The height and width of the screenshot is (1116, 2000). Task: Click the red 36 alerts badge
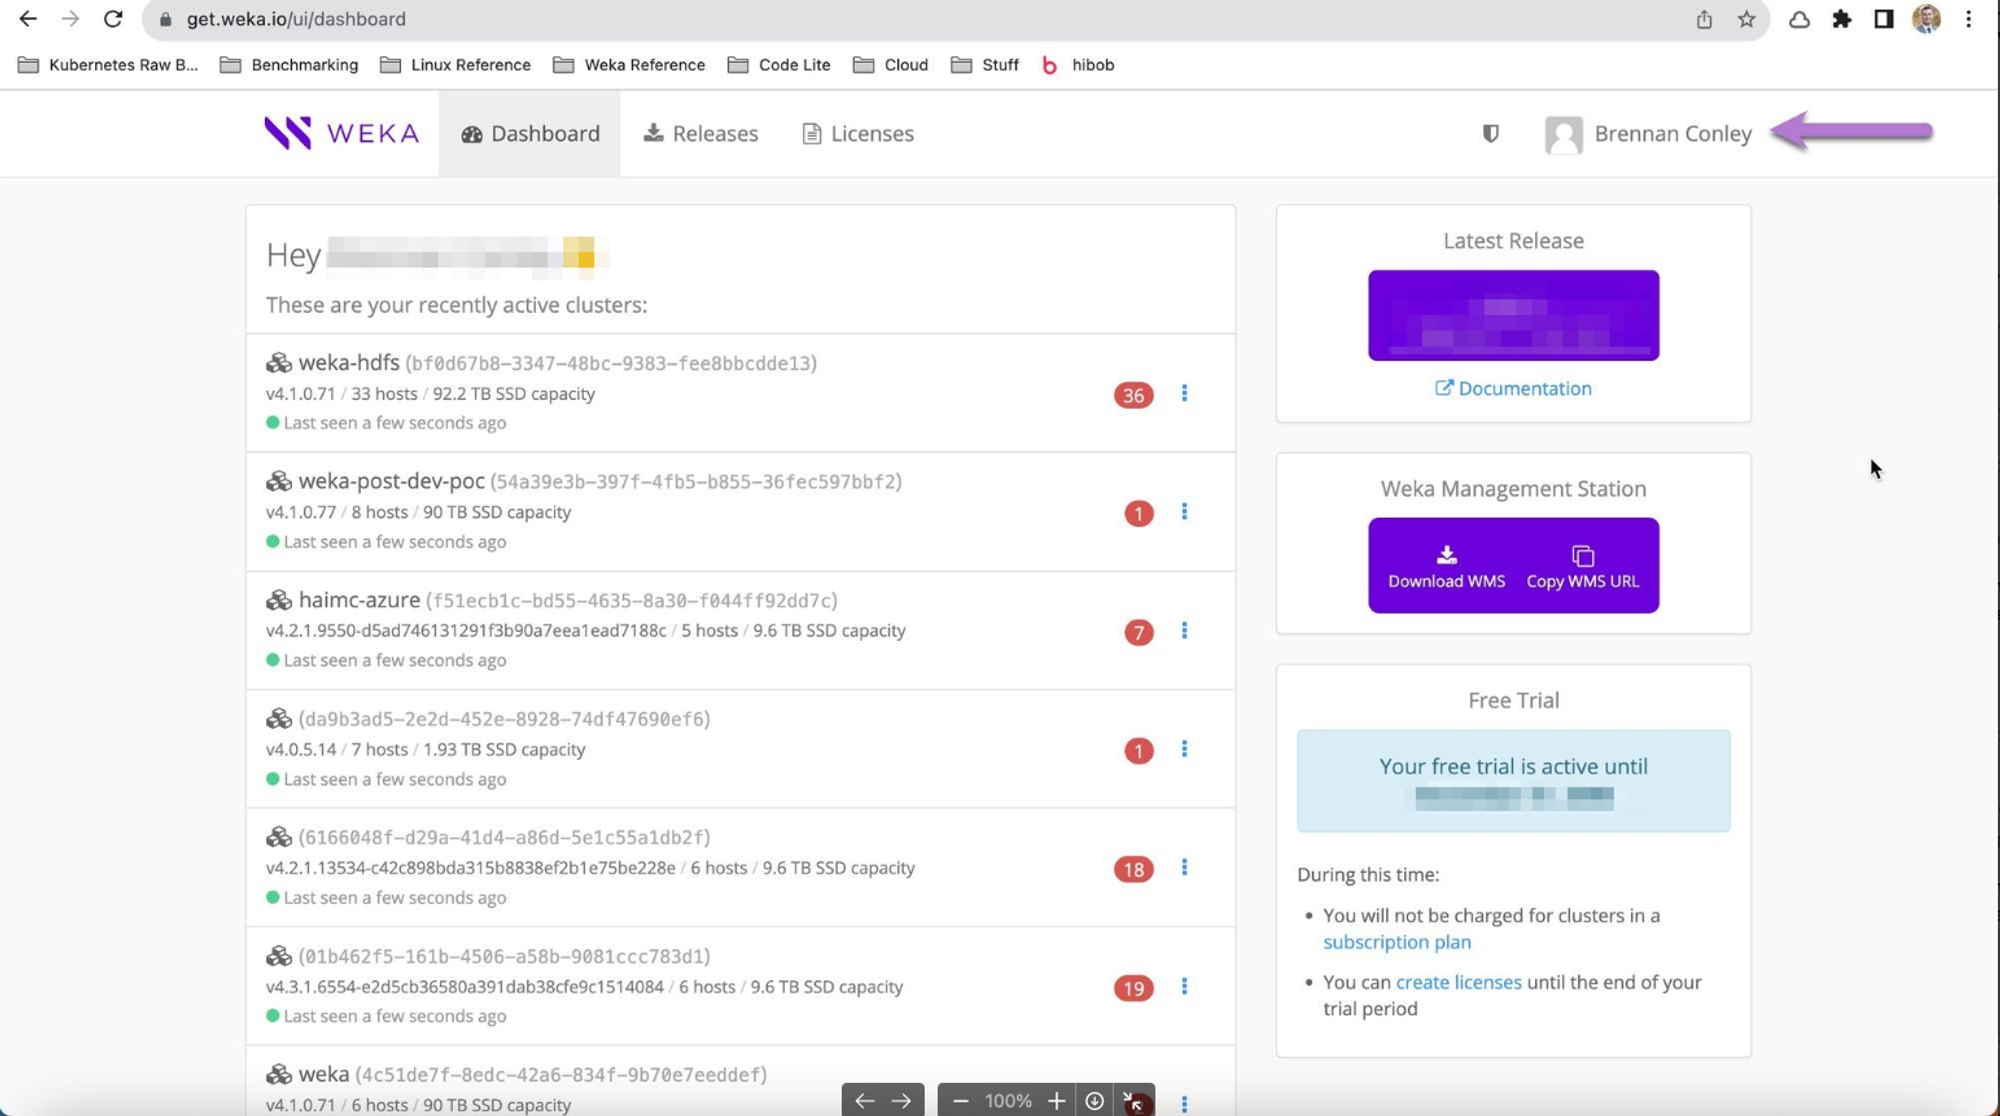click(x=1133, y=395)
